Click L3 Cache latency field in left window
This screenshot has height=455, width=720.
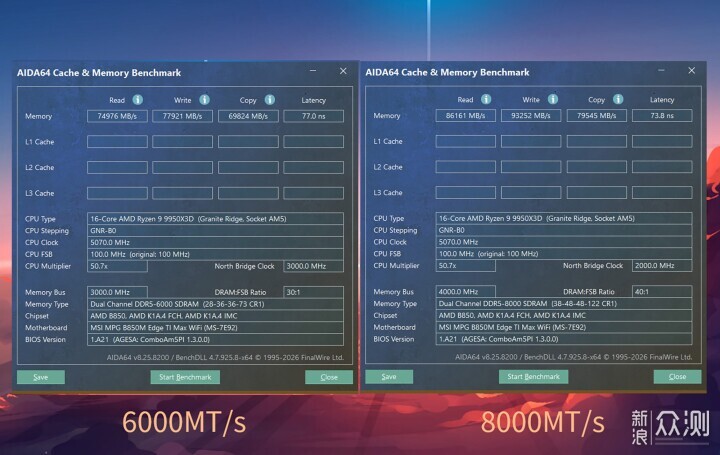click(x=314, y=193)
